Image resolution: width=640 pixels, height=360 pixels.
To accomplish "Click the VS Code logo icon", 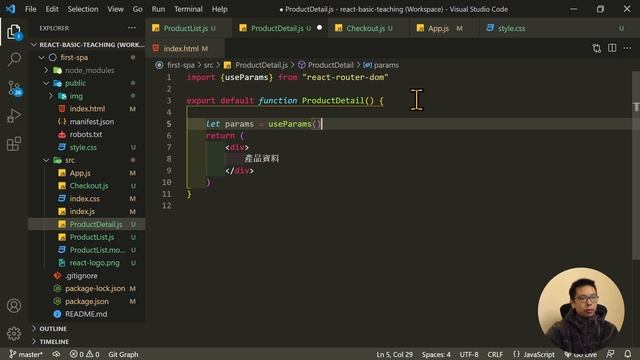I will 11,9.
